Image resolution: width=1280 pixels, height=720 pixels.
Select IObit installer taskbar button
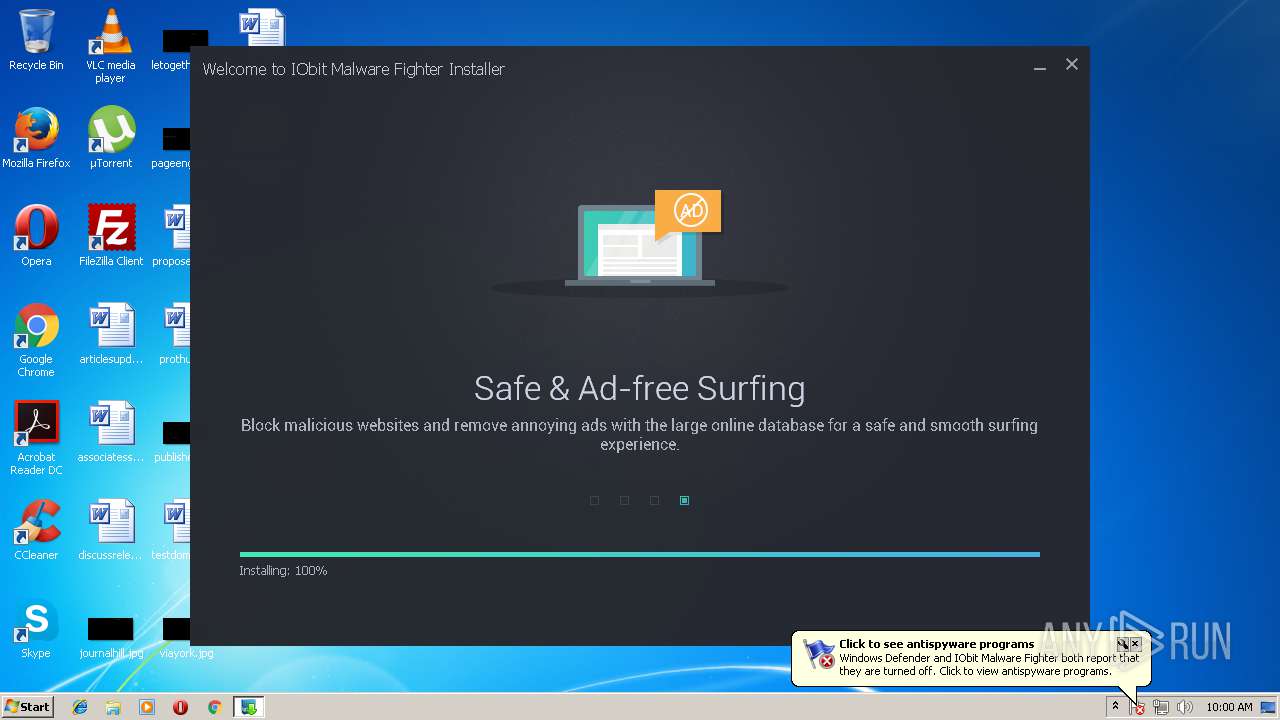(x=248, y=707)
